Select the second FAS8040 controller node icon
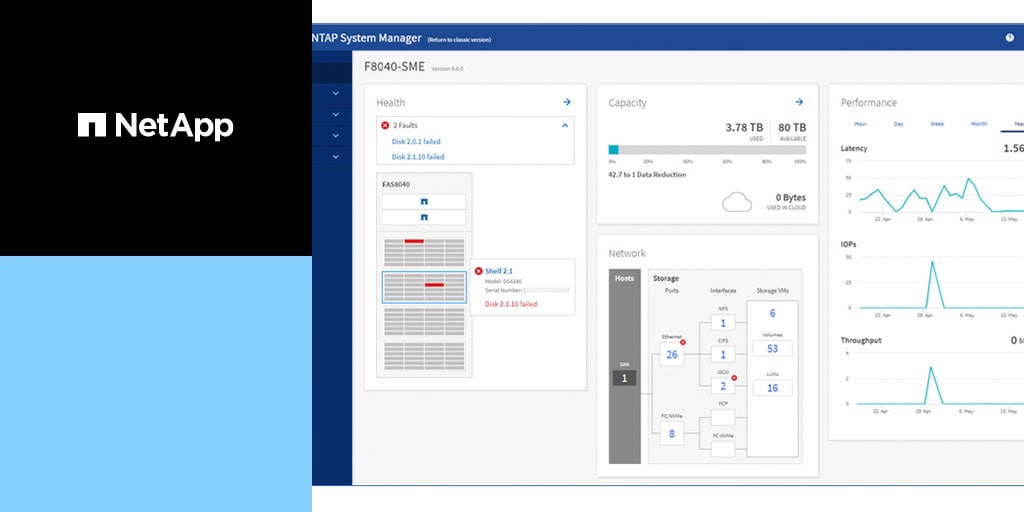Screen dimensions: 1024x512 [x=424, y=217]
